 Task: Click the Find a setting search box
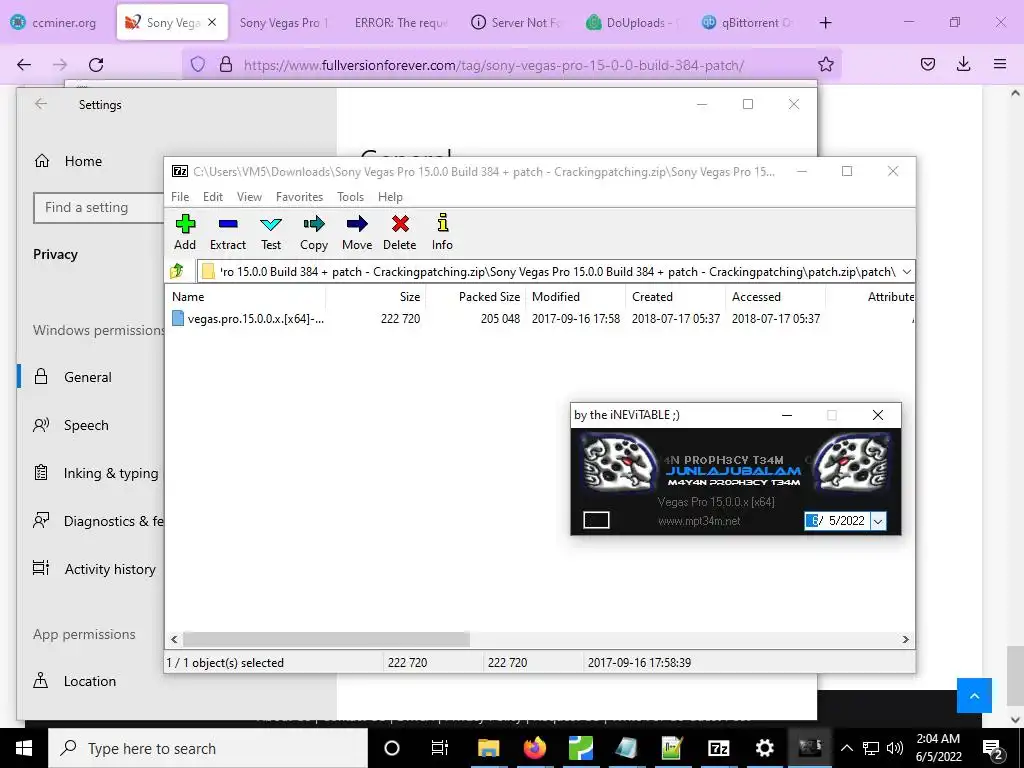pos(98,208)
